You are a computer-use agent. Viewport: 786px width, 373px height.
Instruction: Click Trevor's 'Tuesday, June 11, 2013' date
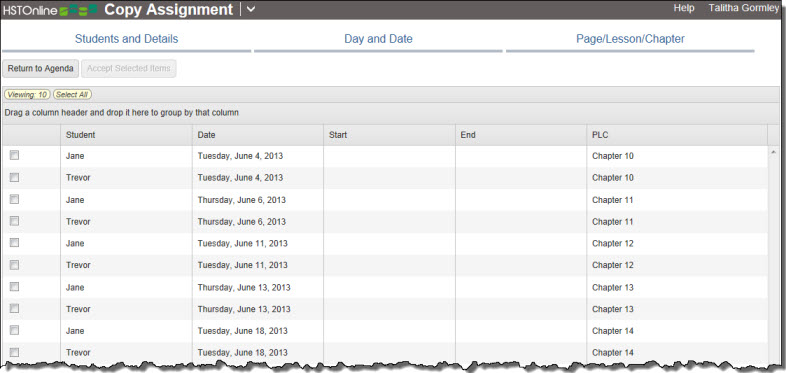[x=243, y=265]
